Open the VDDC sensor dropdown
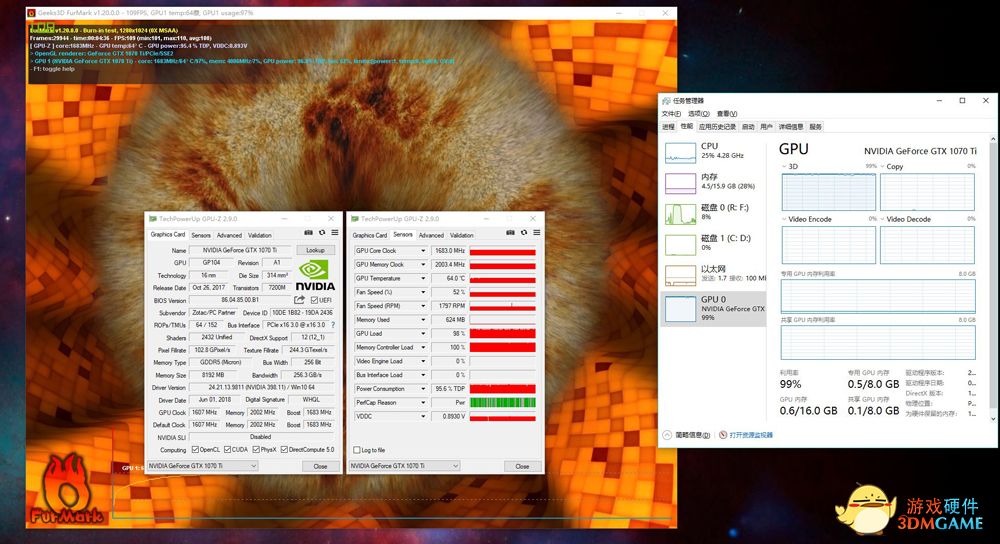Viewport: 1000px width, 544px height. tap(423, 416)
